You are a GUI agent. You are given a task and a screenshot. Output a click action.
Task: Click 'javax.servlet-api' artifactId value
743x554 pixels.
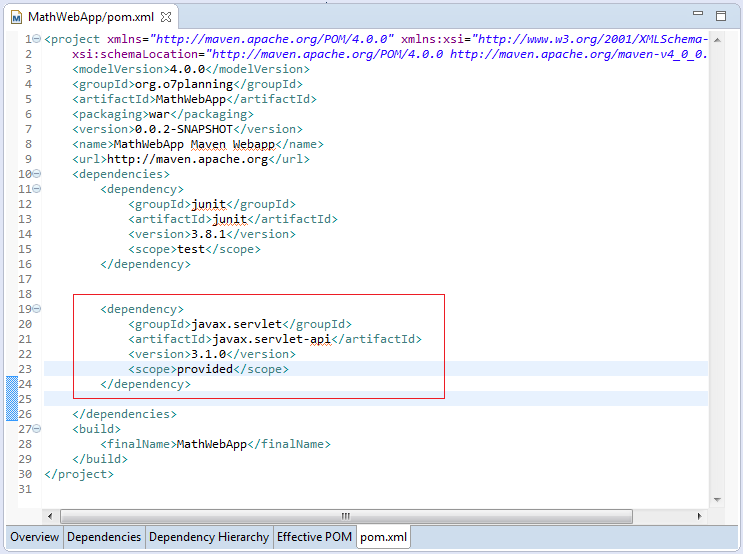[272, 339]
